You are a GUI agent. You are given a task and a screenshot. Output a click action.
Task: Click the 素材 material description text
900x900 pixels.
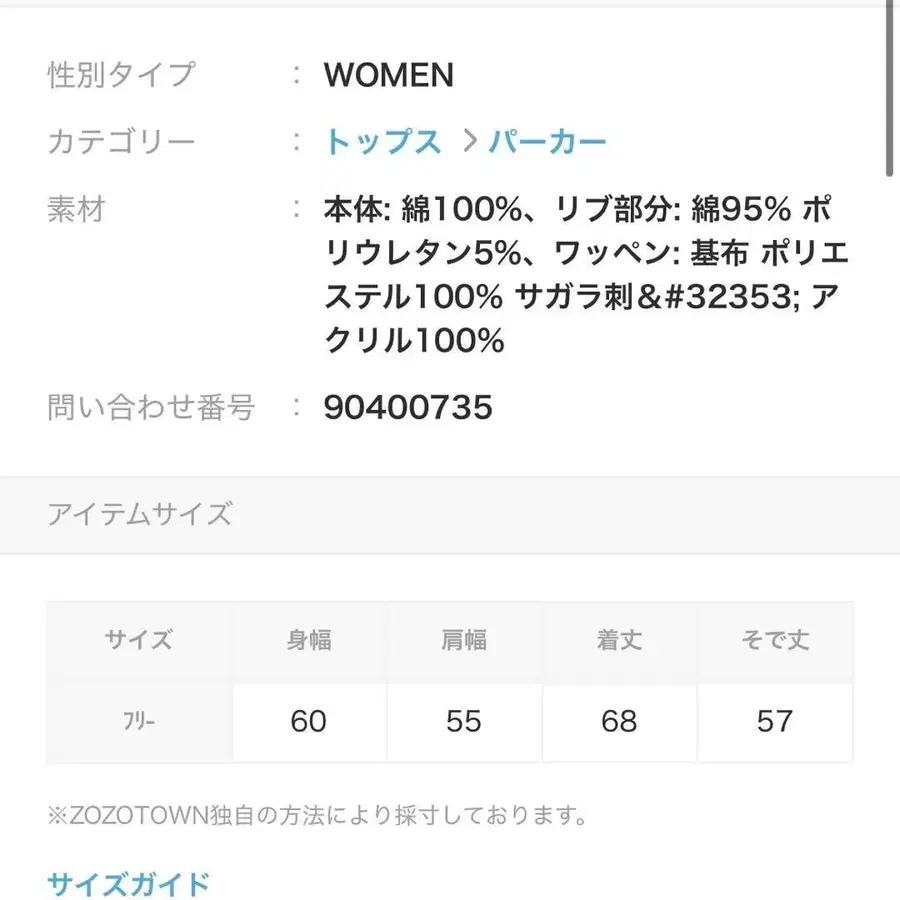(585, 275)
